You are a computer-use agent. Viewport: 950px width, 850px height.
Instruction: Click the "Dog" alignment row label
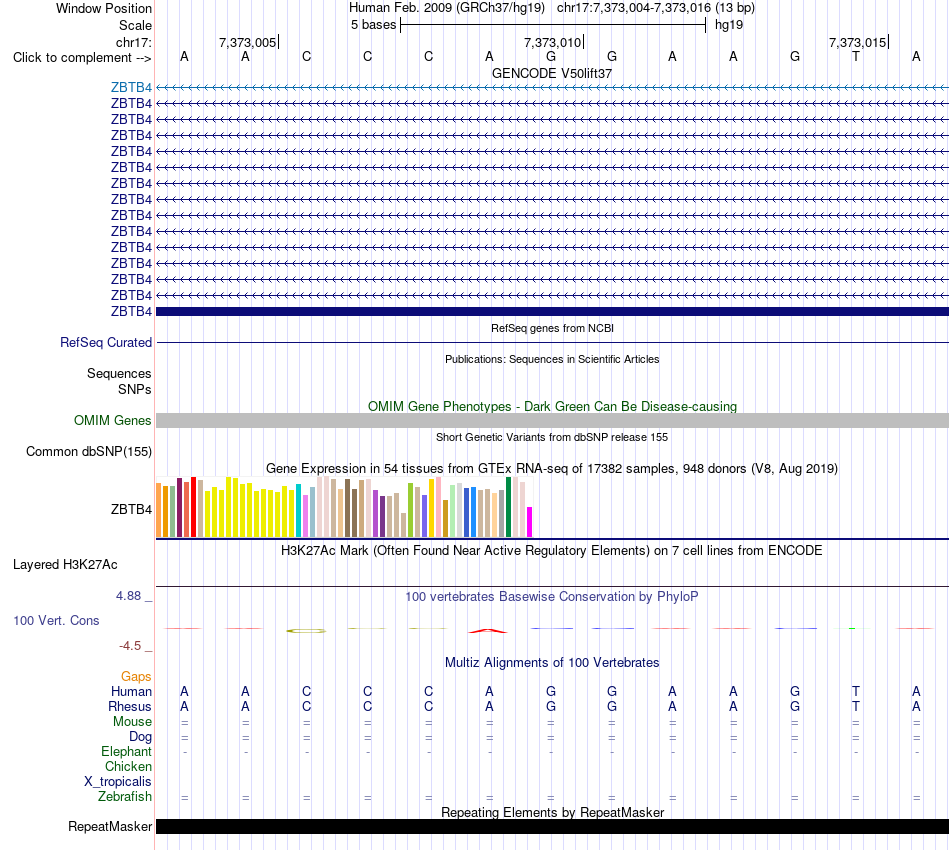(140, 737)
